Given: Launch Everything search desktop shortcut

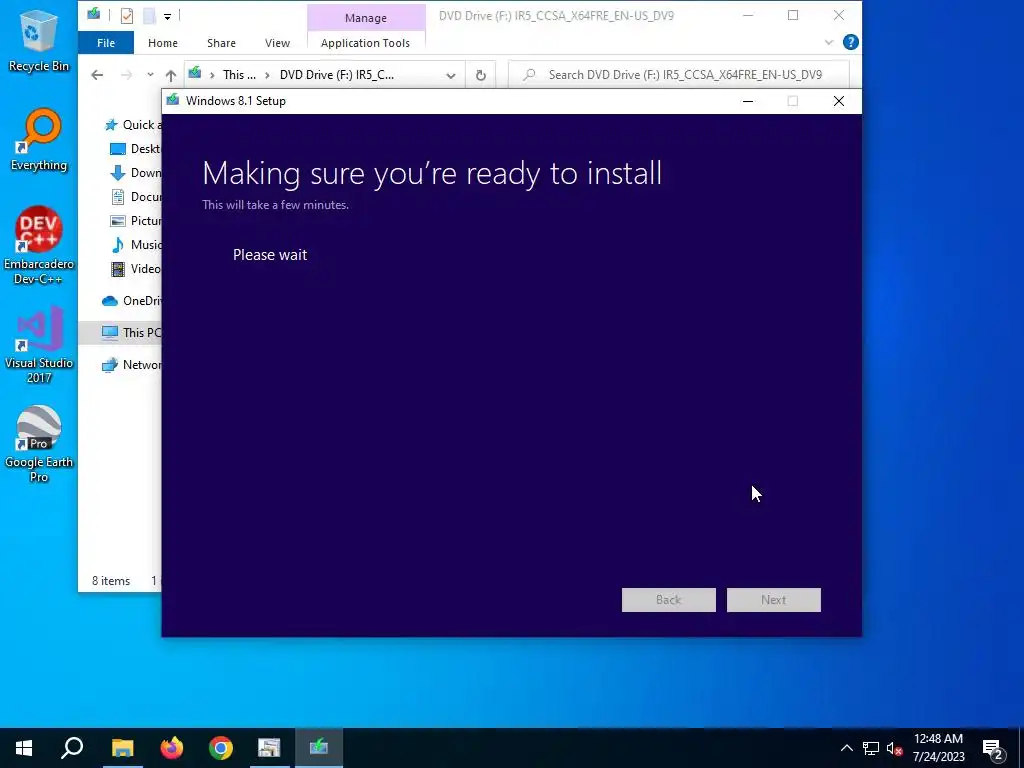Looking at the screenshot, I should tap(39, 140).
